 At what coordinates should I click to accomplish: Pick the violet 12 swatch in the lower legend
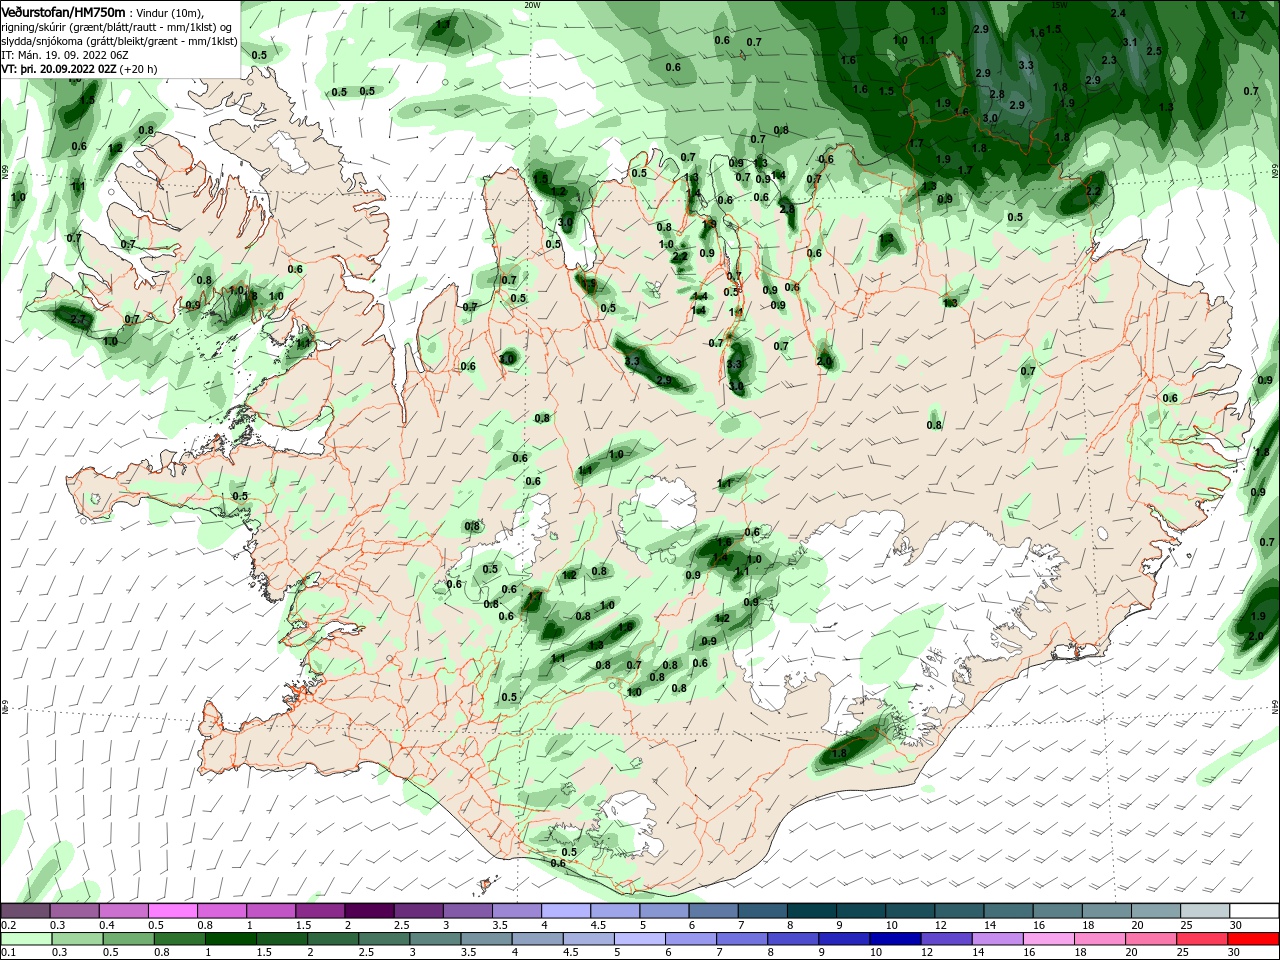(946, 939)
